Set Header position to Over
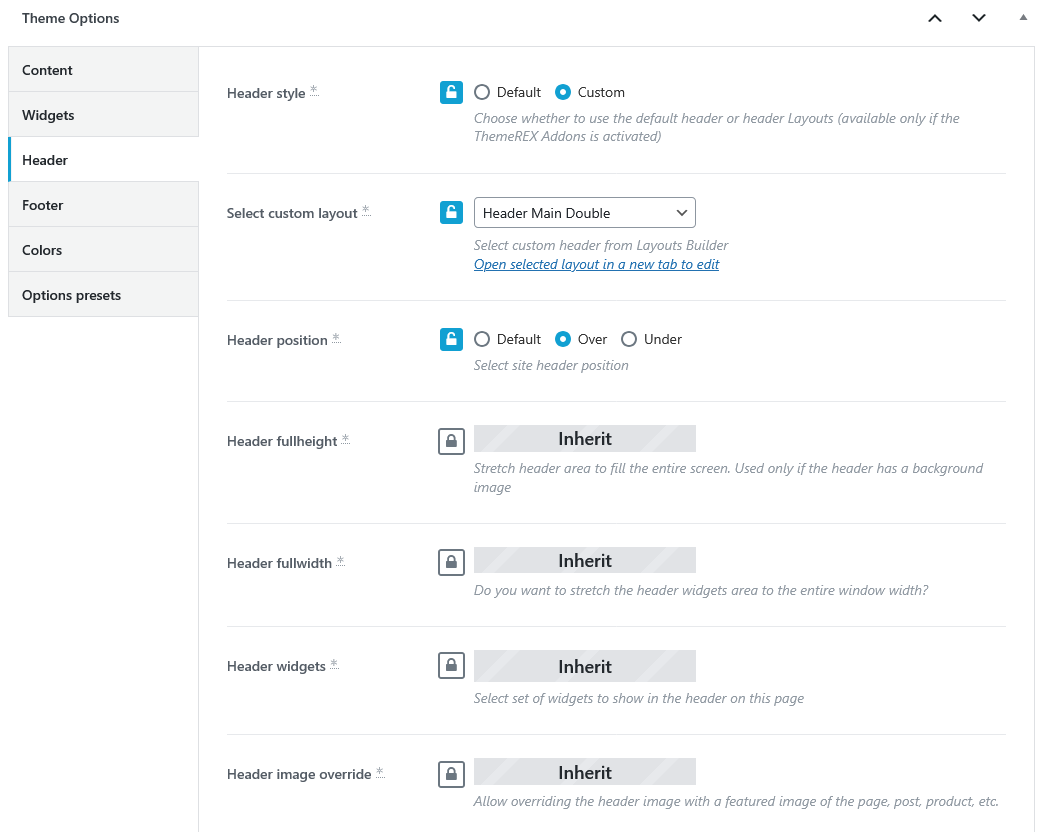The image size is (1041, 832). pos(563,339)
